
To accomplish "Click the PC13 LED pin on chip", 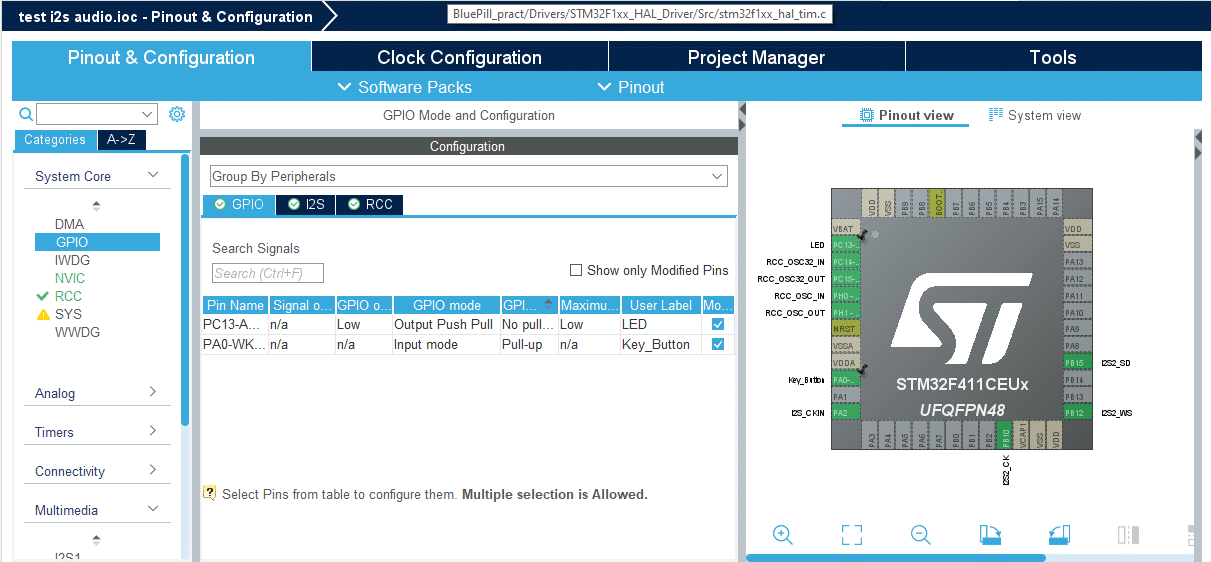I will [845, 244].
